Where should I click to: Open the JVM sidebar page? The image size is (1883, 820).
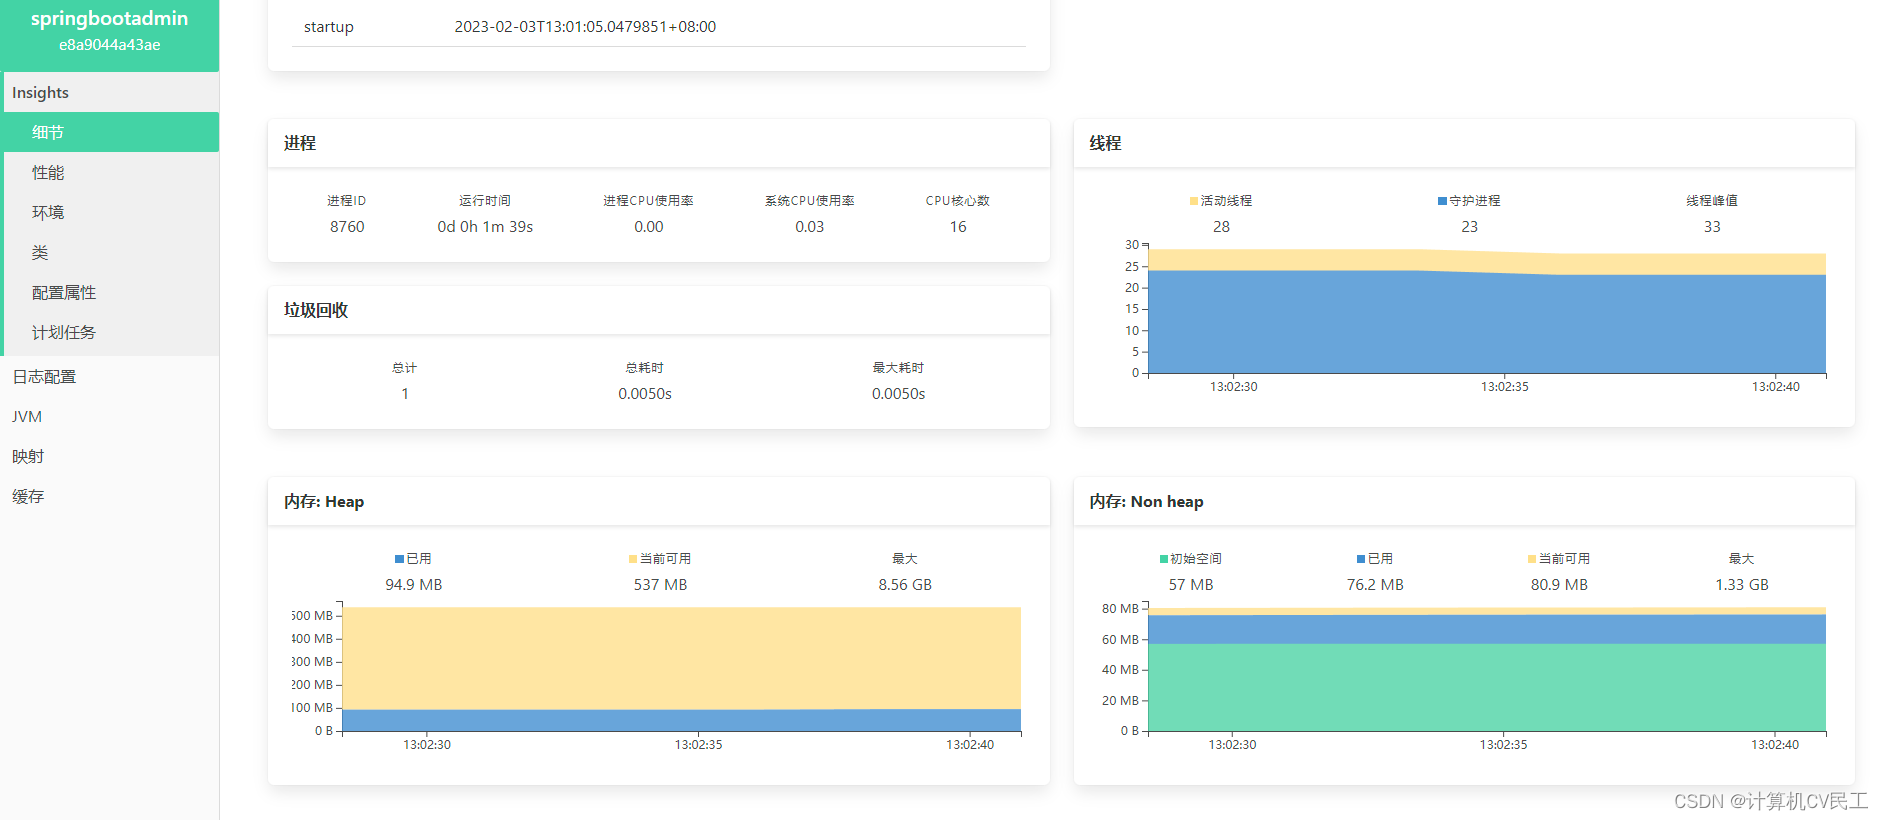(x=110, y=416)
